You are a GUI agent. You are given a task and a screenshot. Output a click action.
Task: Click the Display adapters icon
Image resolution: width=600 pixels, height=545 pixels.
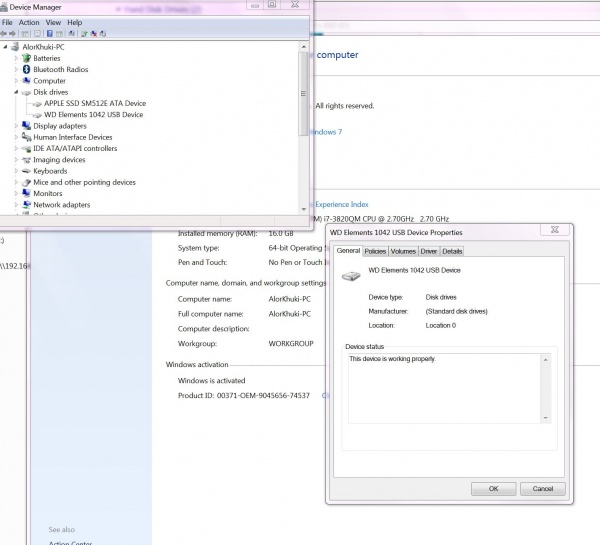coord(26,126)
